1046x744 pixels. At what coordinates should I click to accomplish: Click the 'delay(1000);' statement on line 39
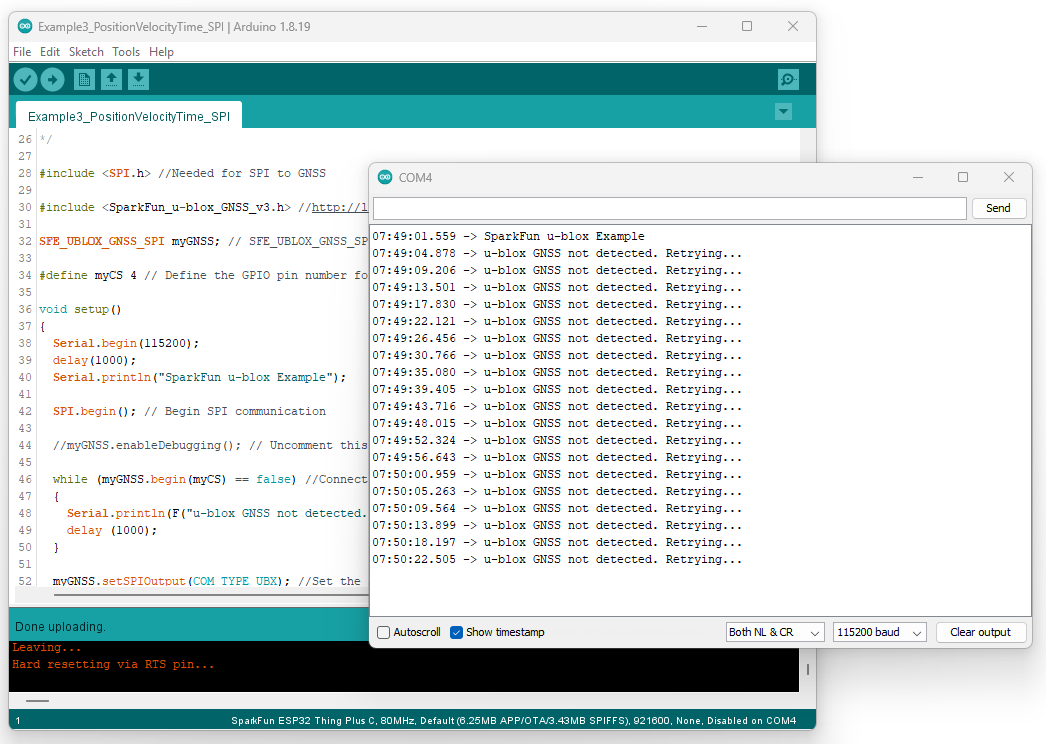pyautogui.click(x=94, y=360)
